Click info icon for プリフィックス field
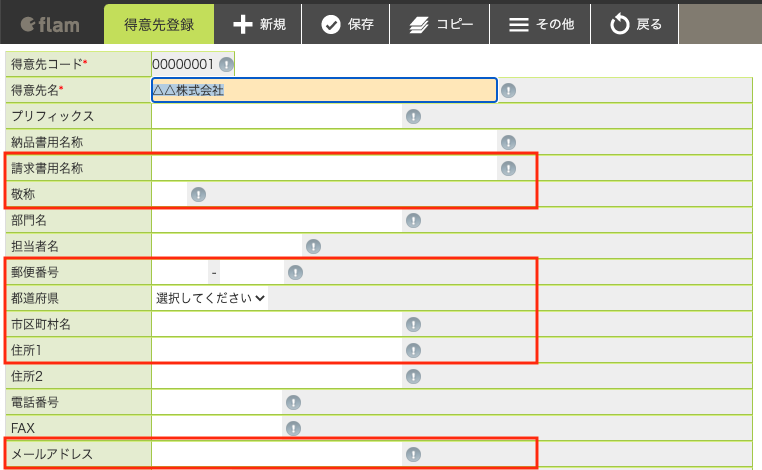 coord(413,117)
